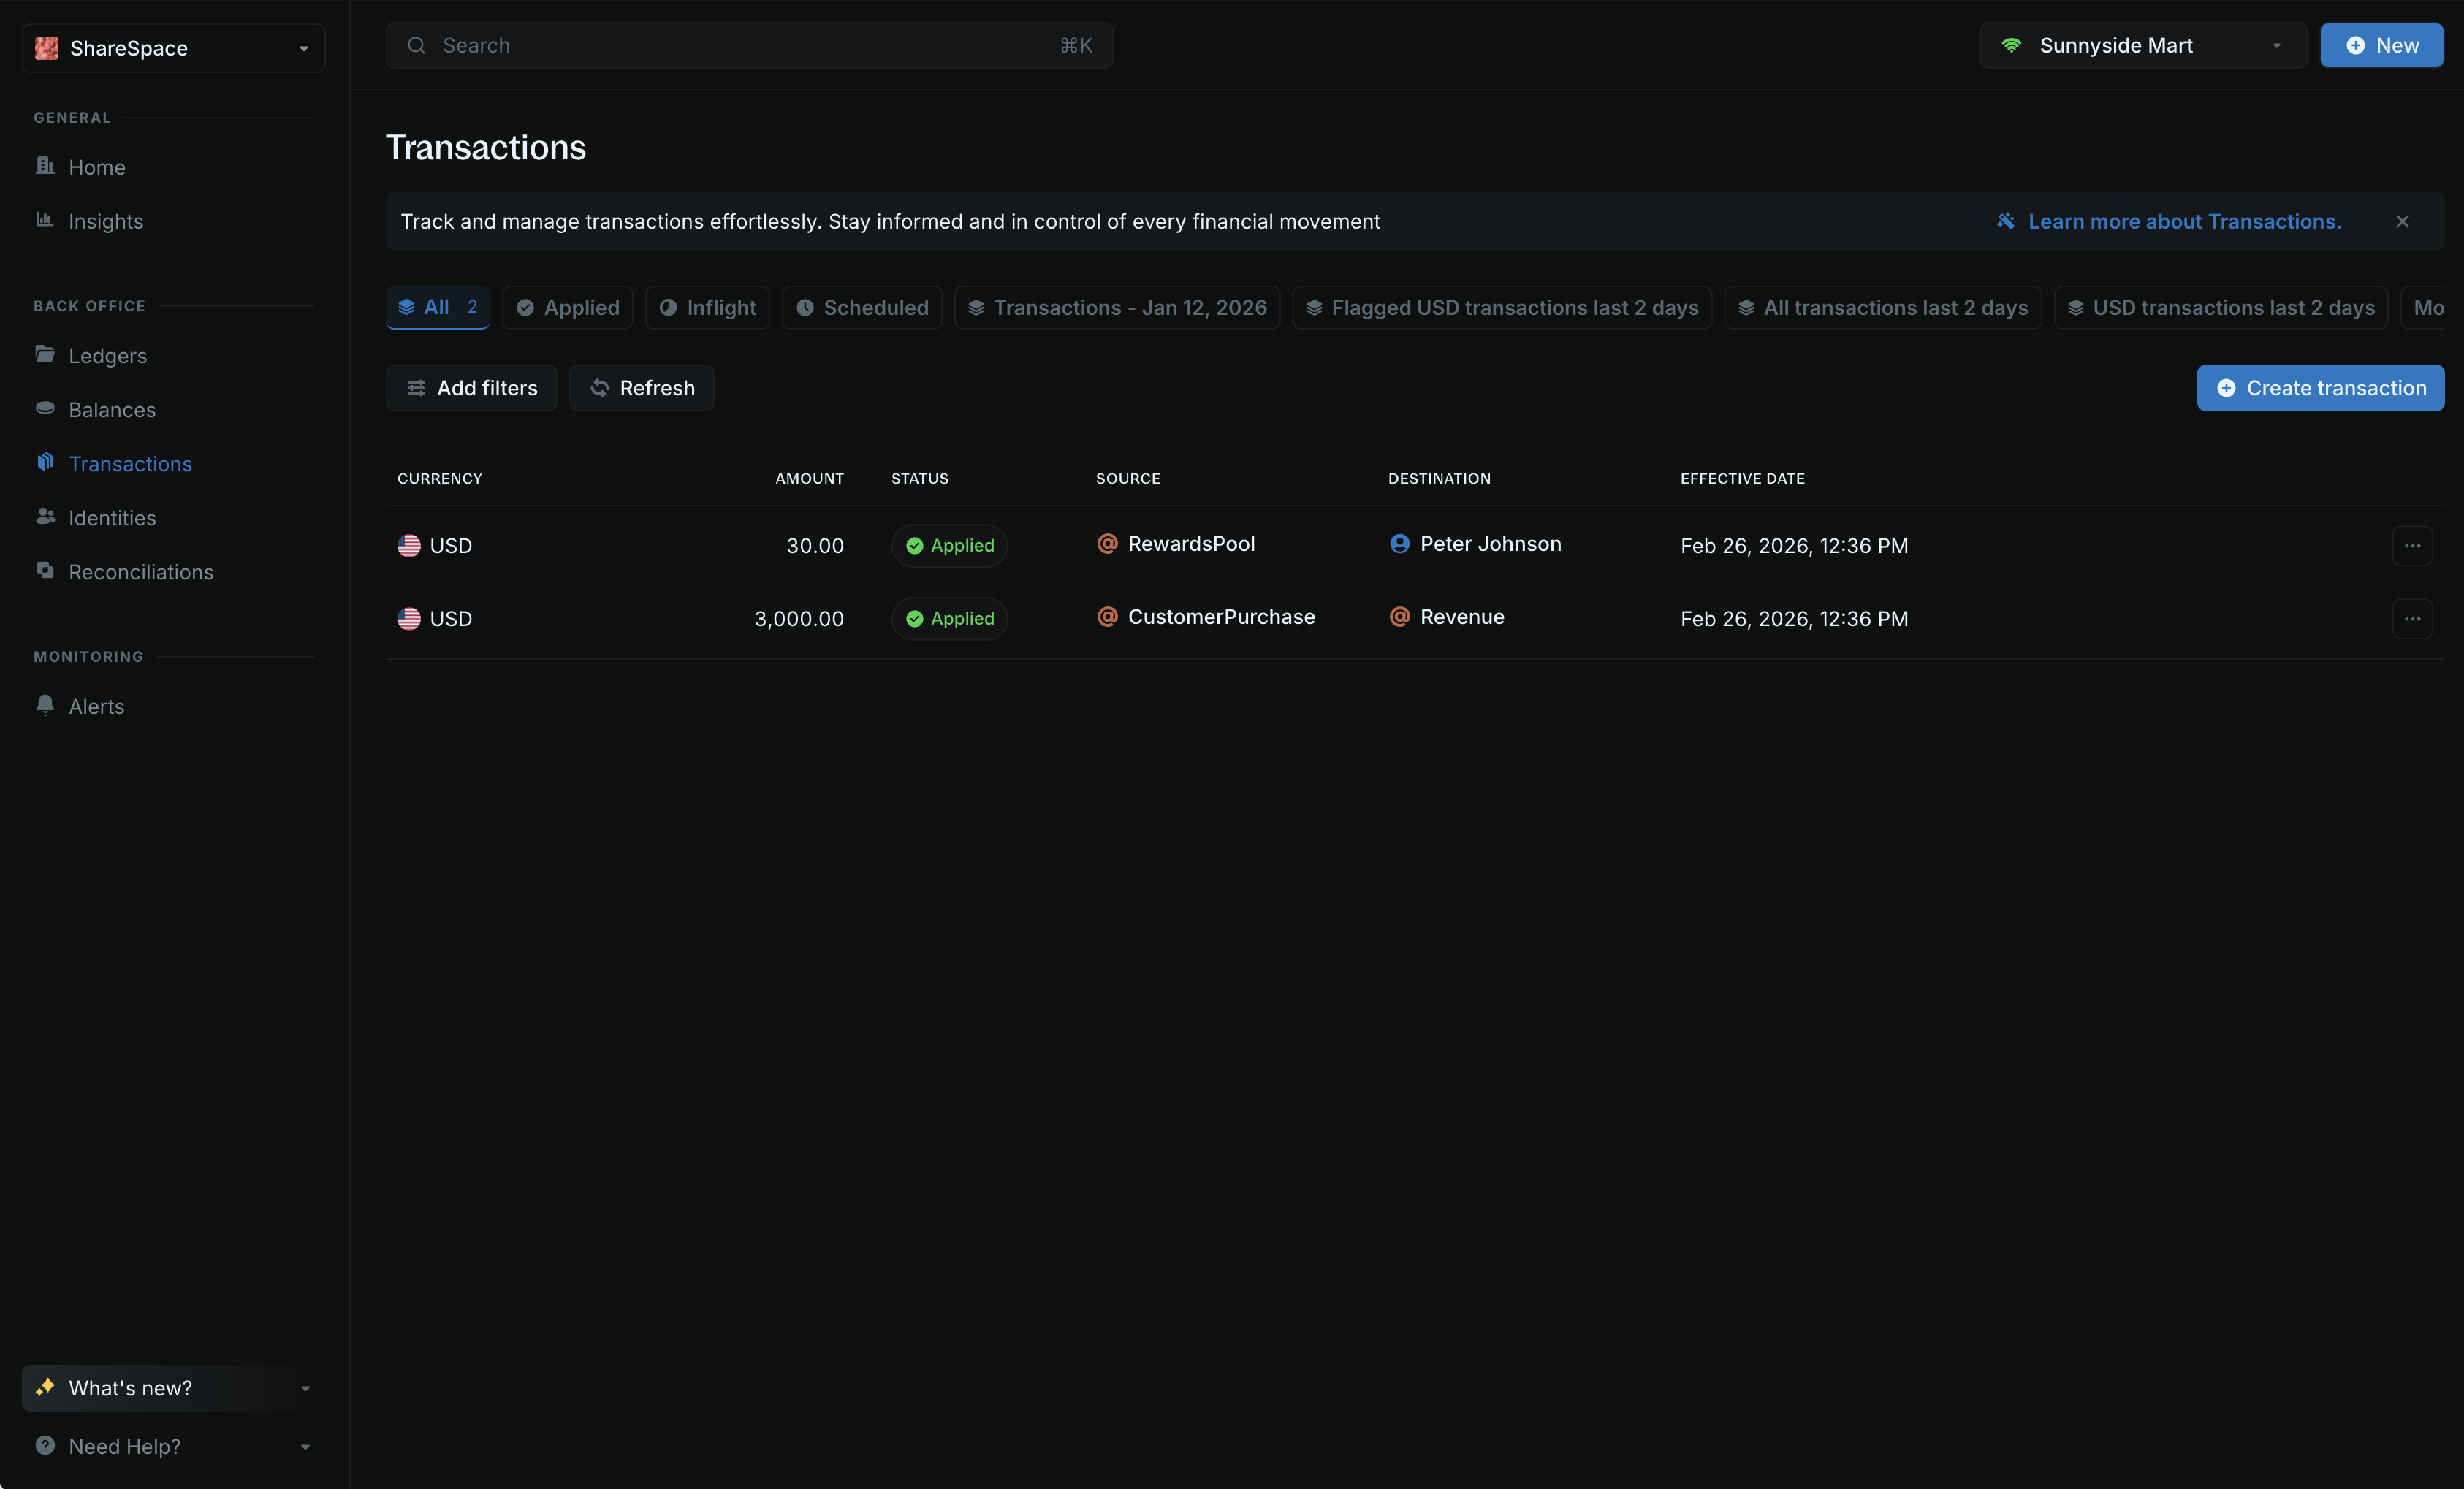Expand the ShareSpace workspace dropdown

click(174, 48)
